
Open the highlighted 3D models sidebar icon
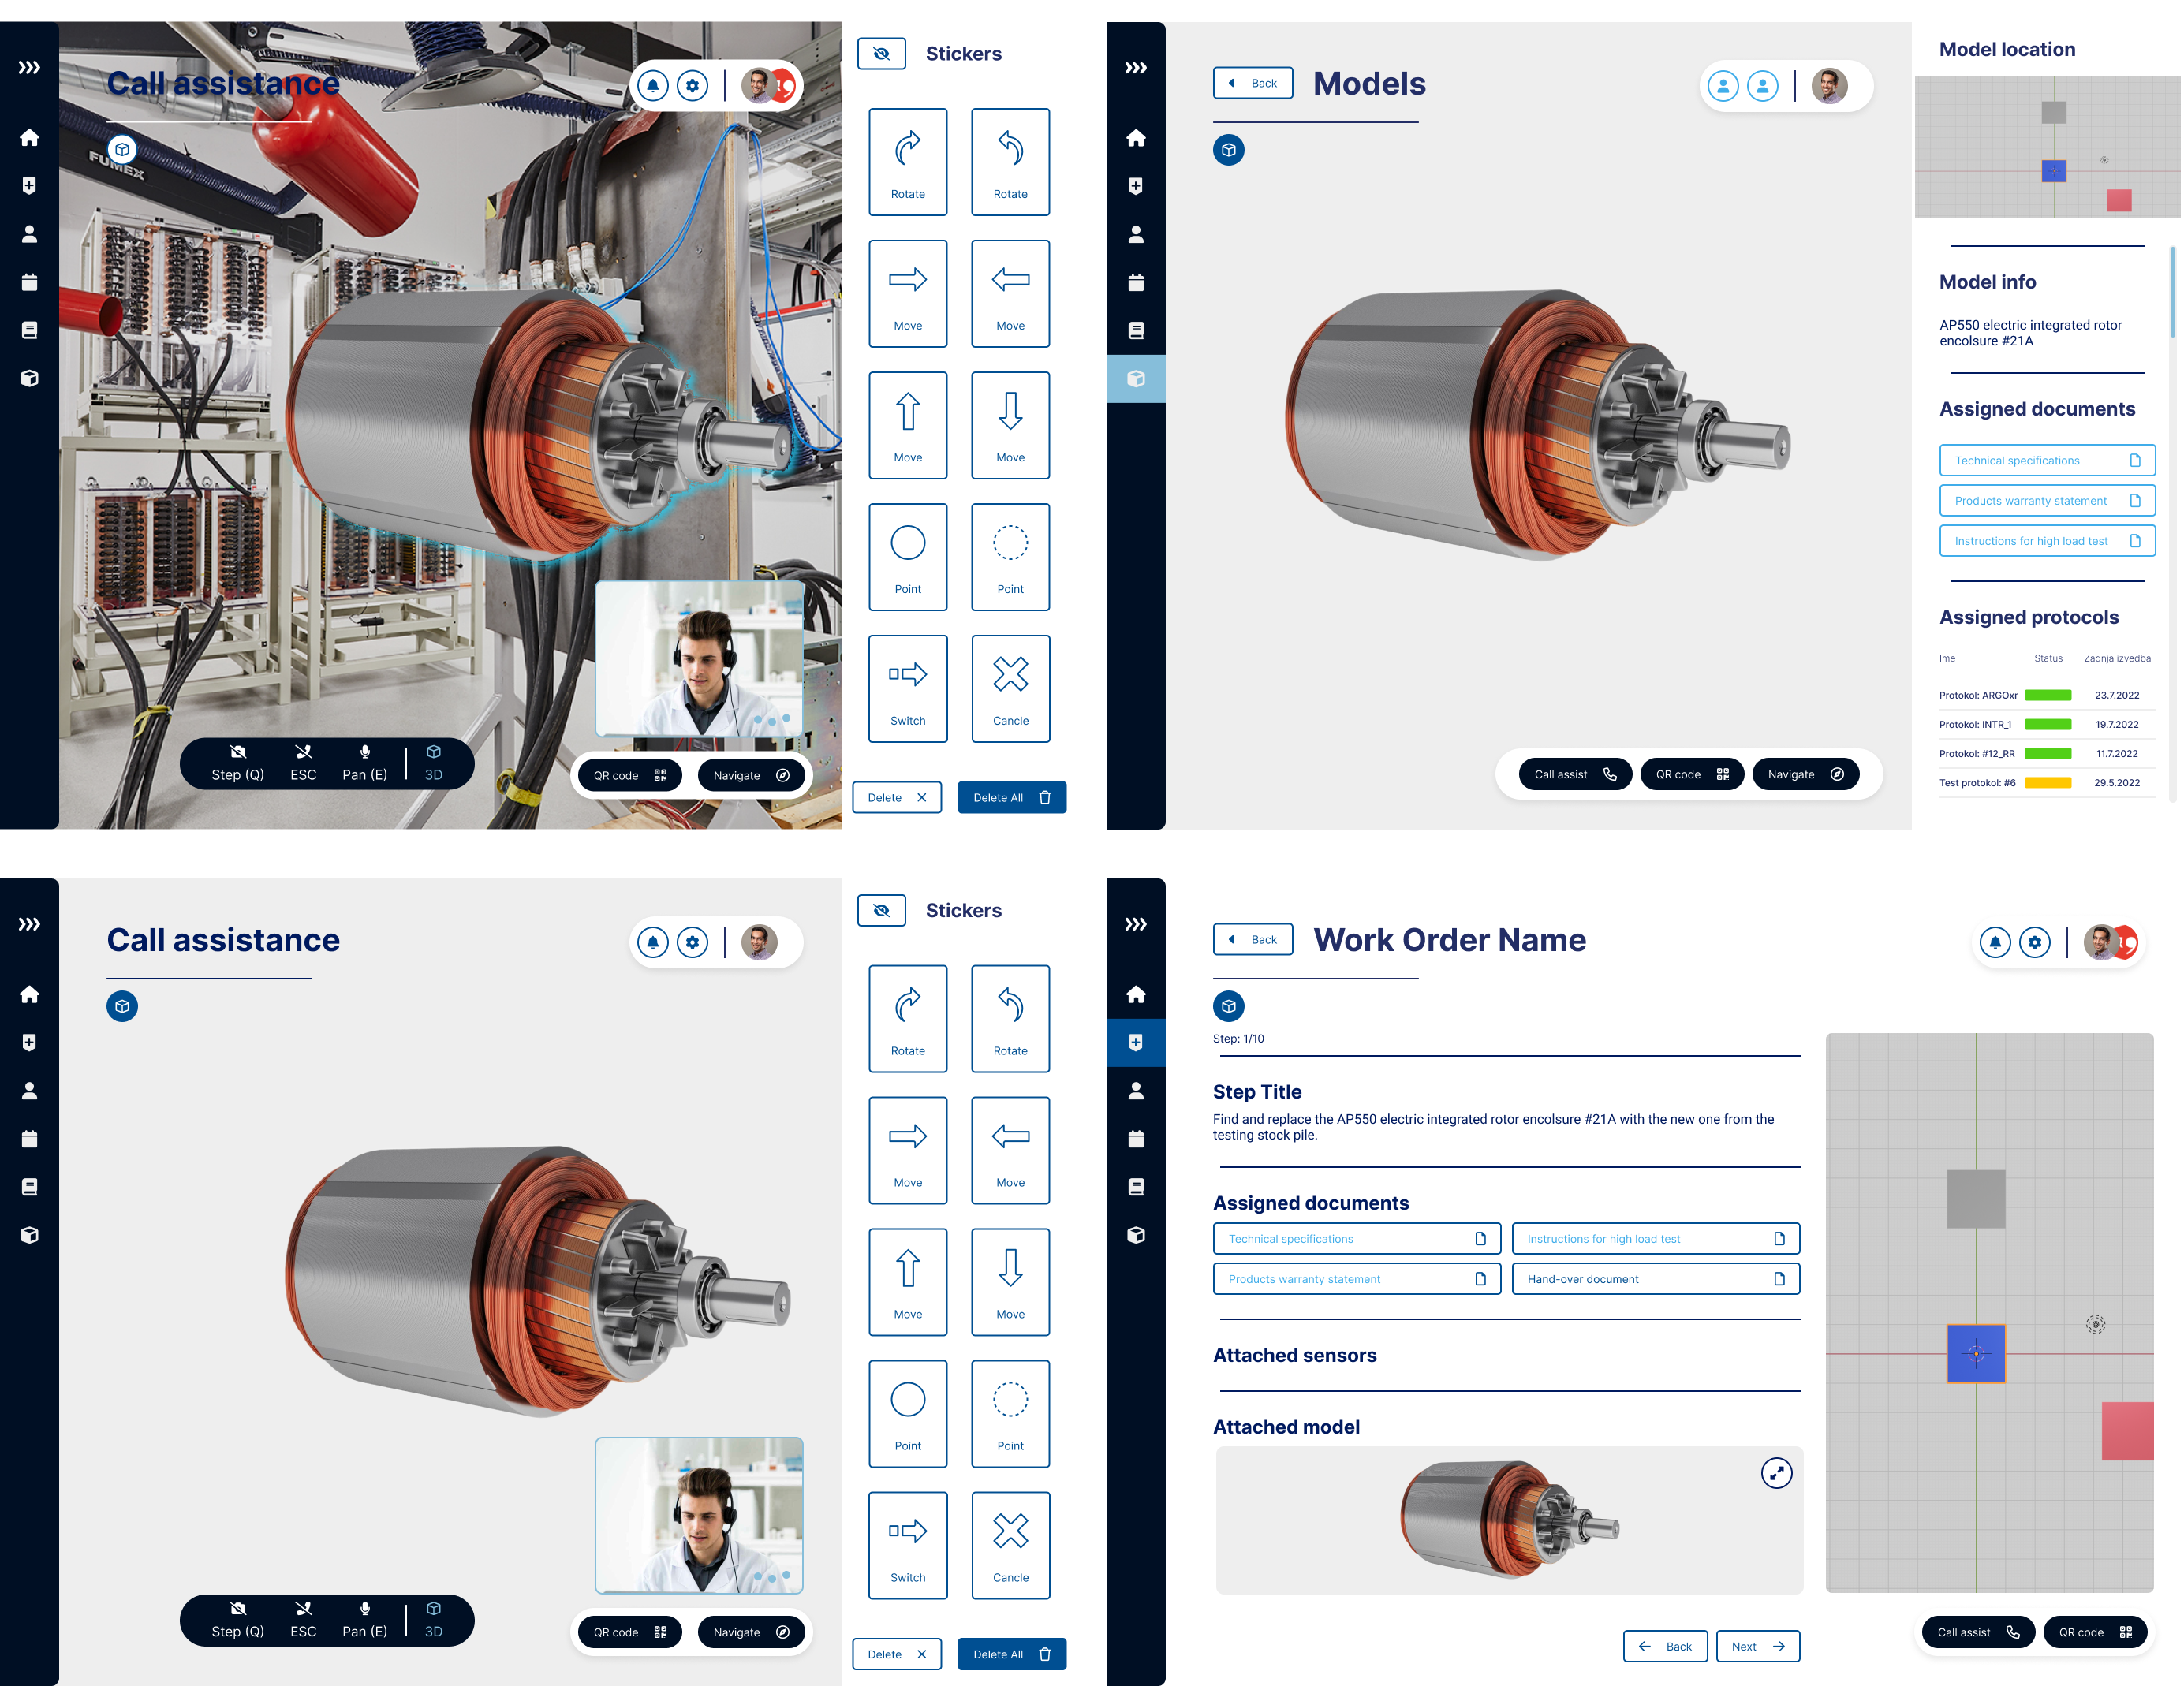(x=1135, y=379)
